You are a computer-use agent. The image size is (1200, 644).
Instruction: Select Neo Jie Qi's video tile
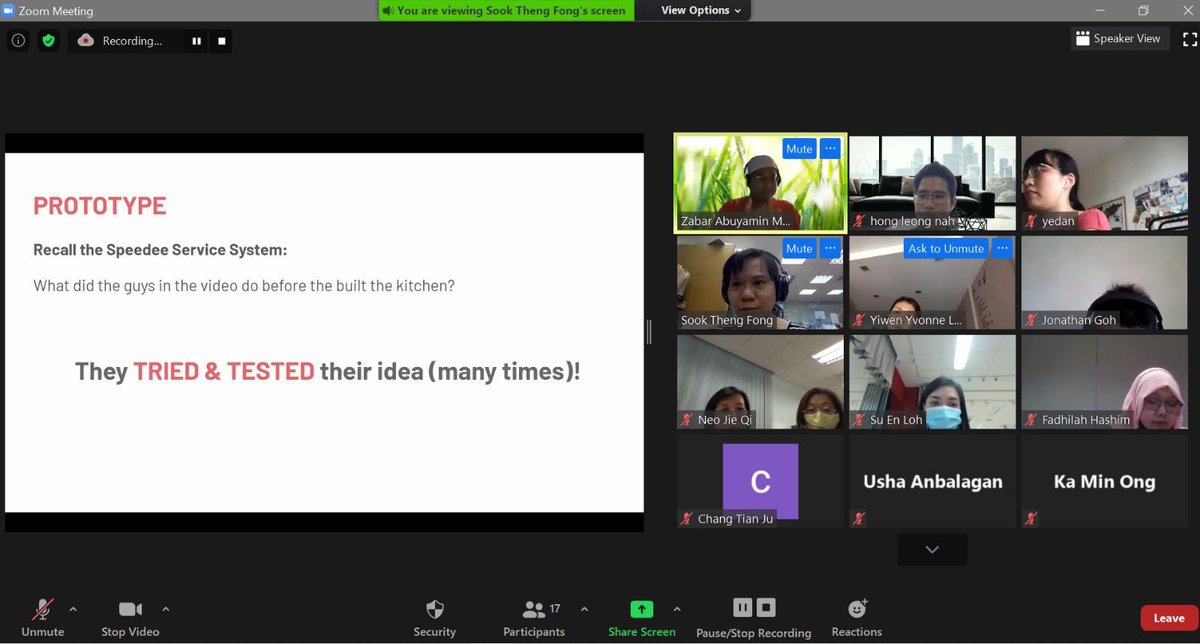click(760, 382)
